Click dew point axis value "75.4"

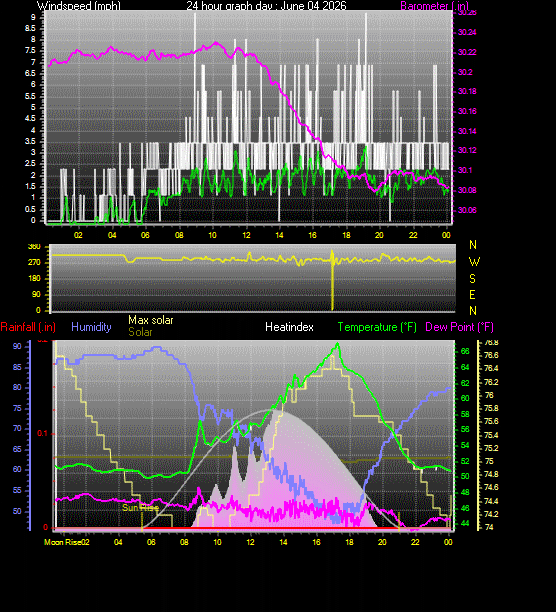(491, 435)
